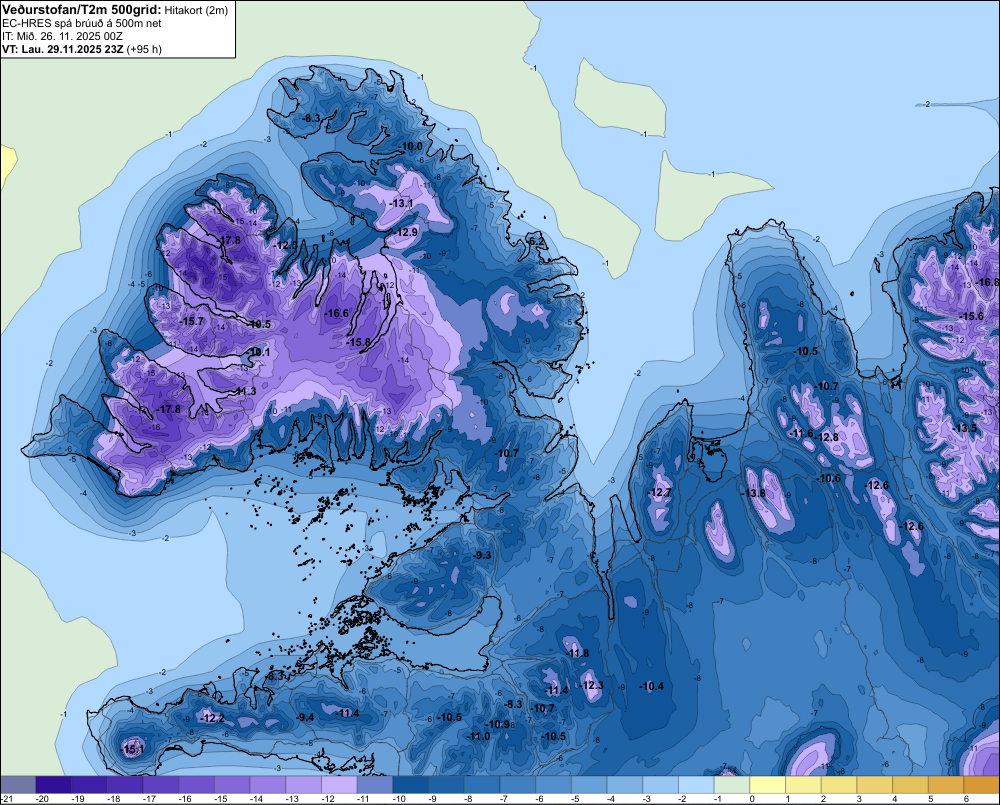Click the -10.1 temperature label
This screenshot has height=805, width=1000.
coord(259,352)
